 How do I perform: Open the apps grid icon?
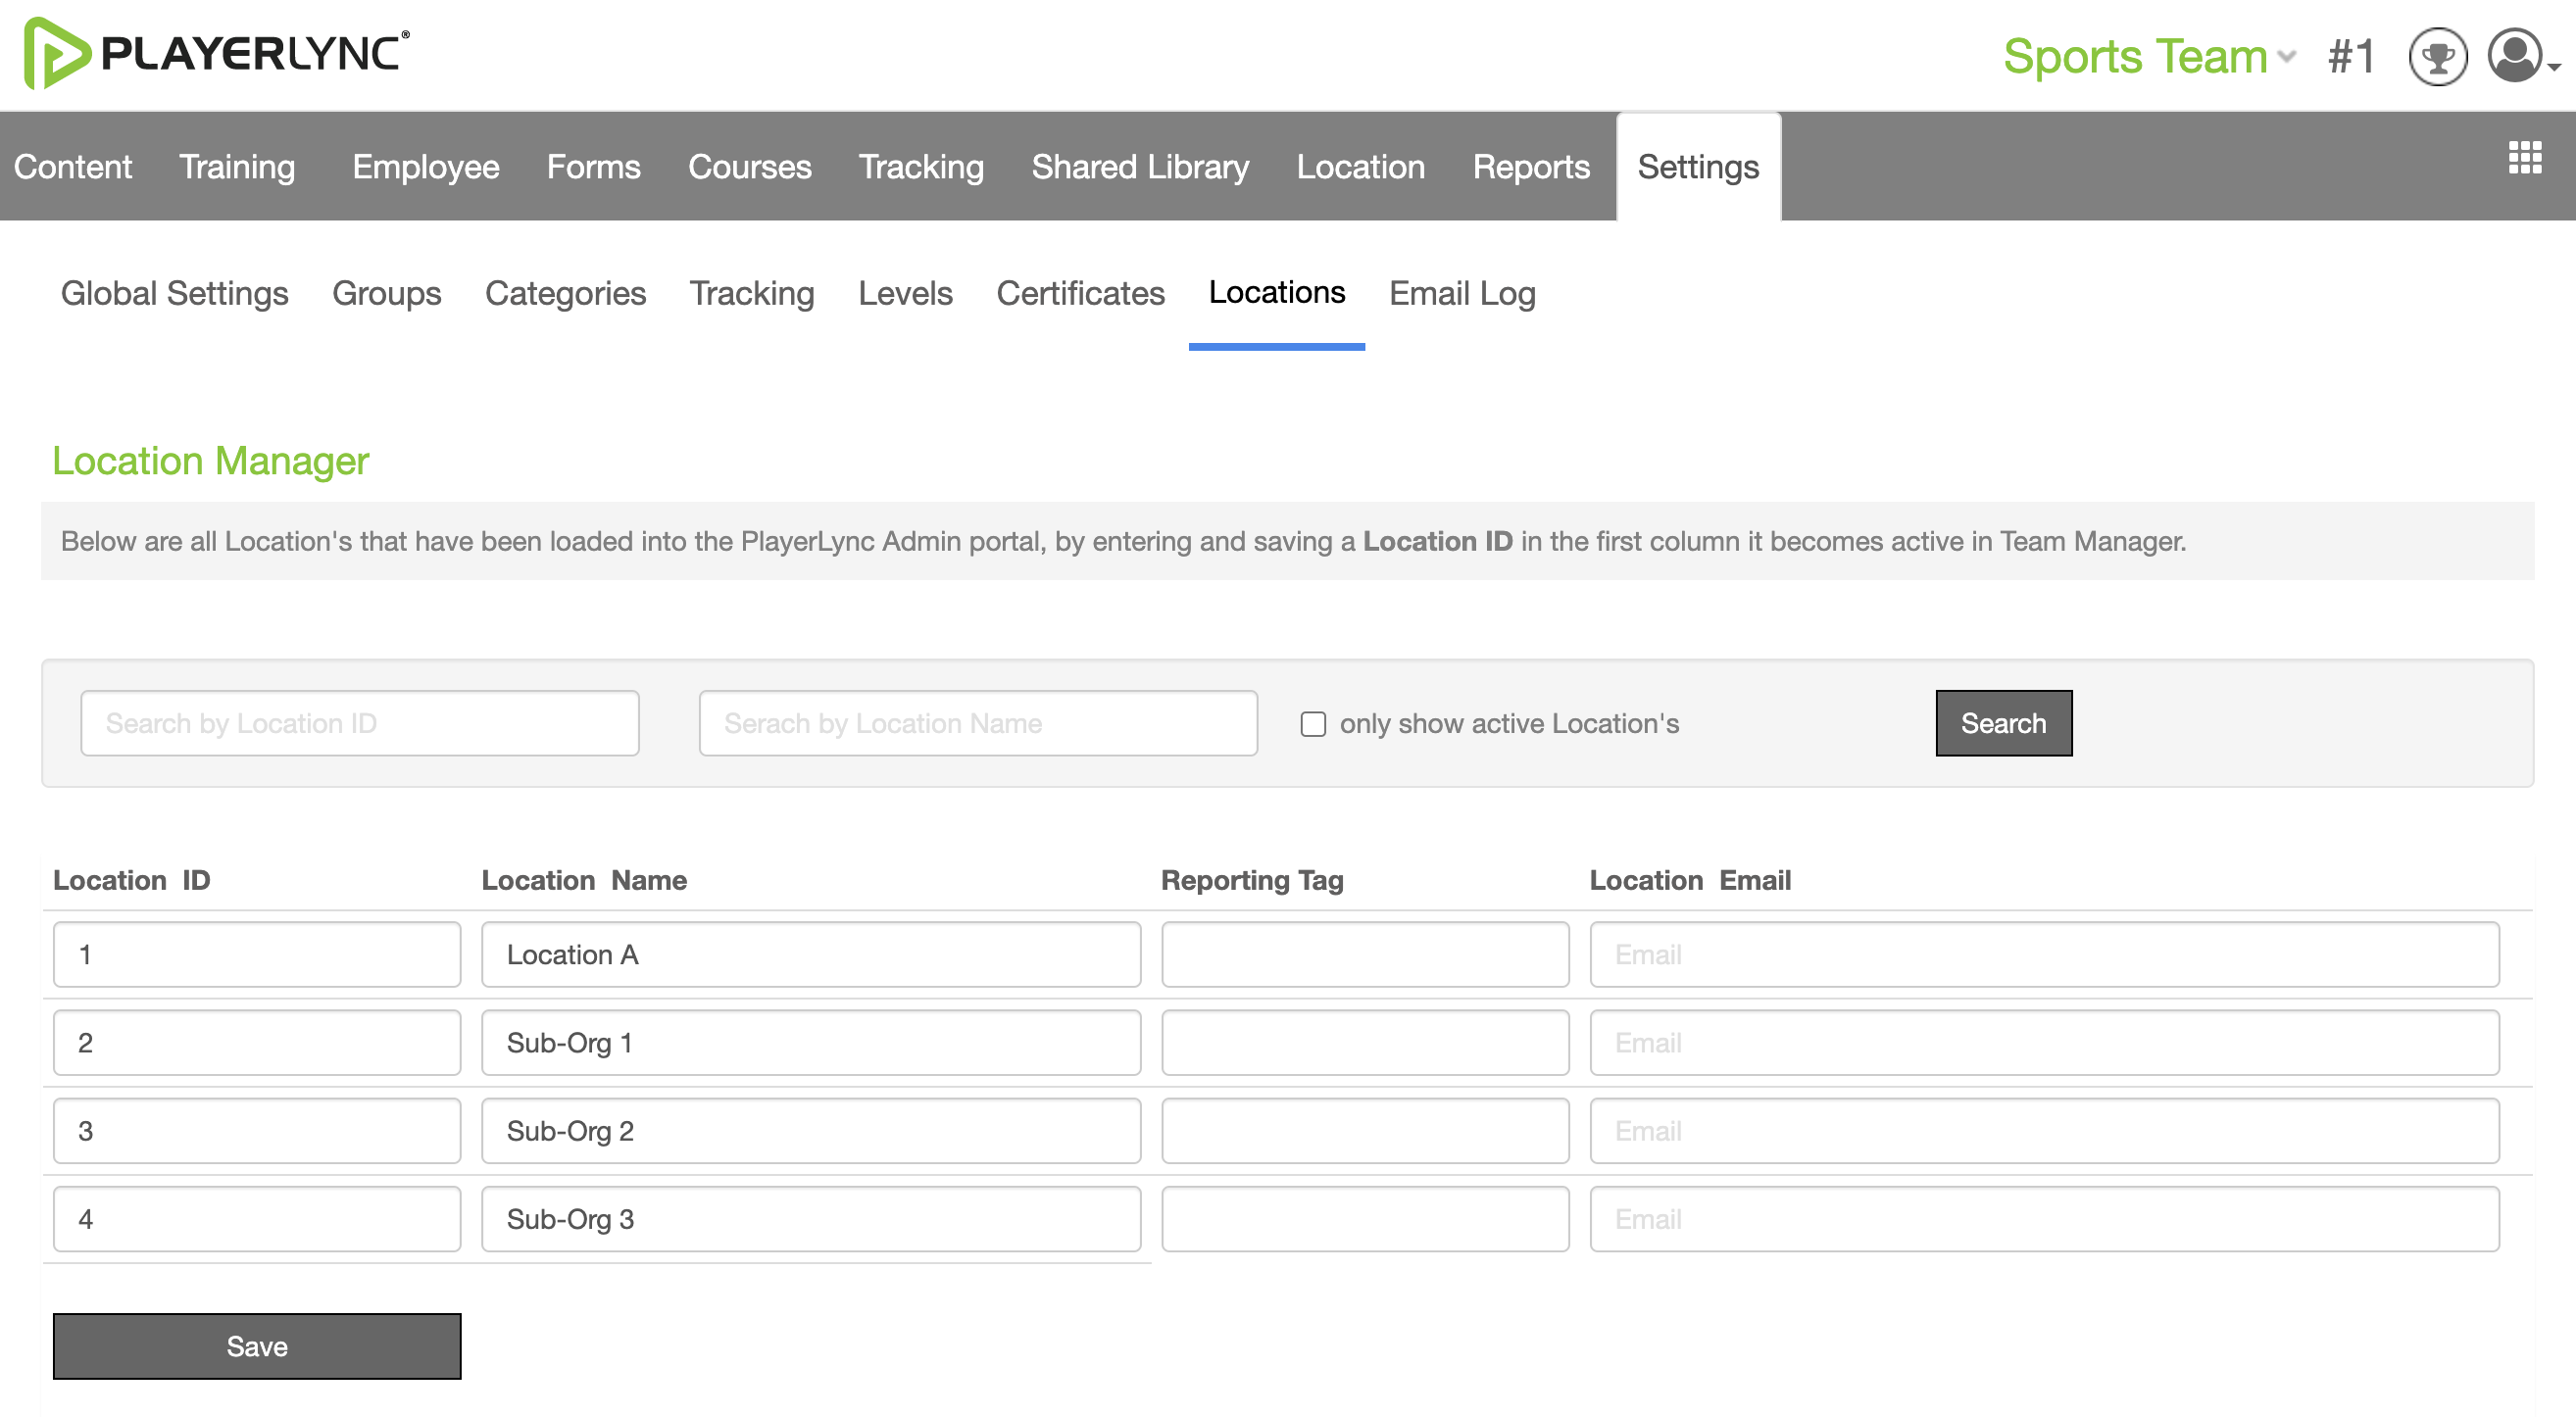click(2524, 157)
